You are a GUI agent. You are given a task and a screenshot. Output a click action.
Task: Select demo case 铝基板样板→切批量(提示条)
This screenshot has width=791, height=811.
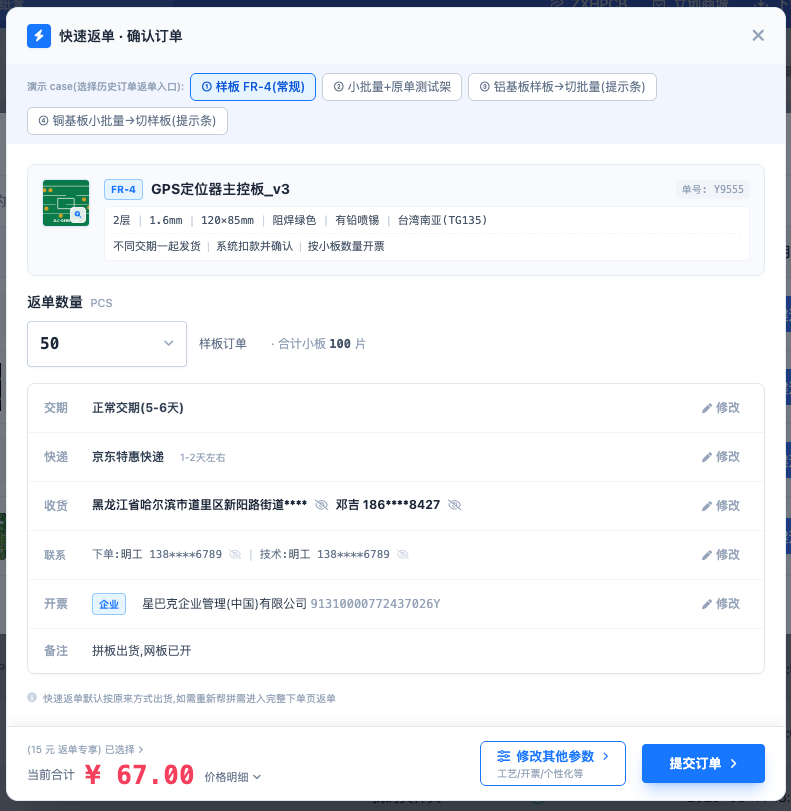[x=562, y=87]
